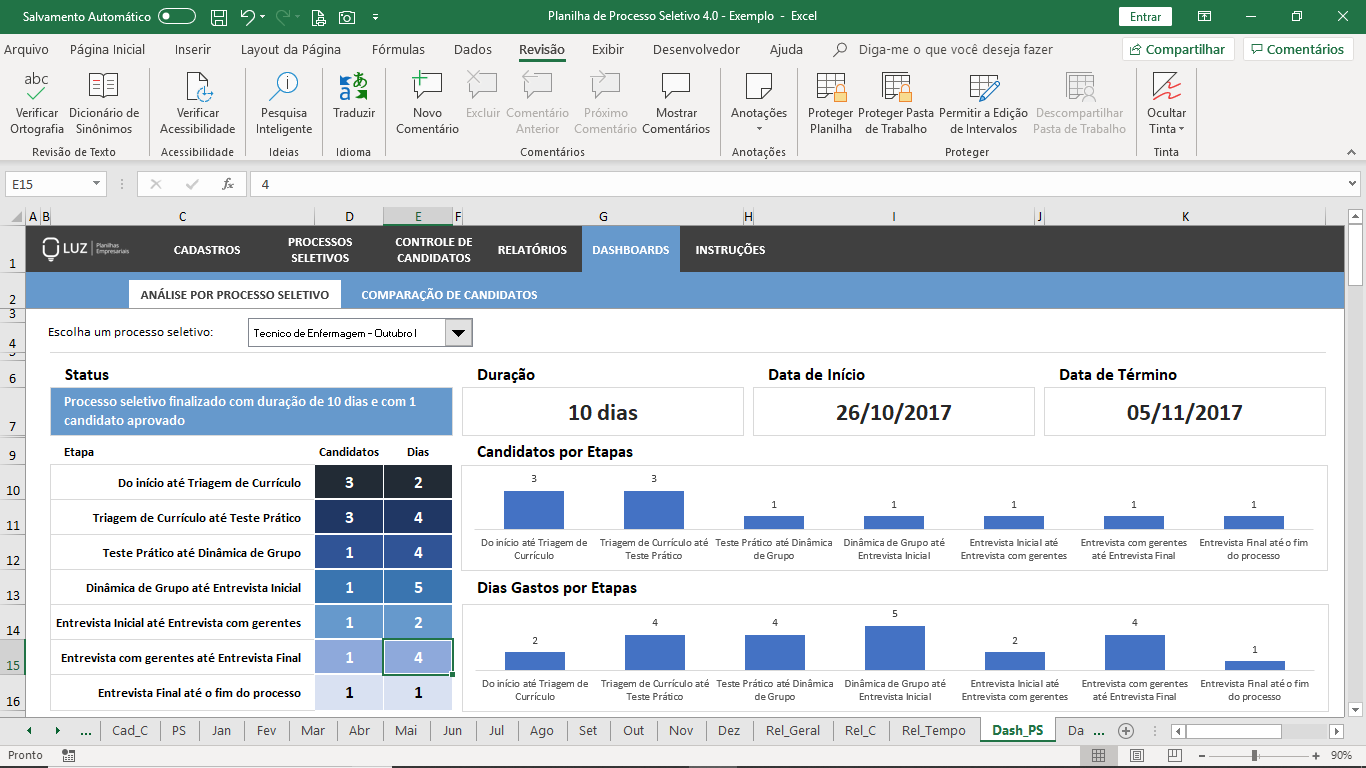The height and width of the screenshot is (768, 1366).
Task: Add a new sheet with plus icon
Action: click(1126, 731)
